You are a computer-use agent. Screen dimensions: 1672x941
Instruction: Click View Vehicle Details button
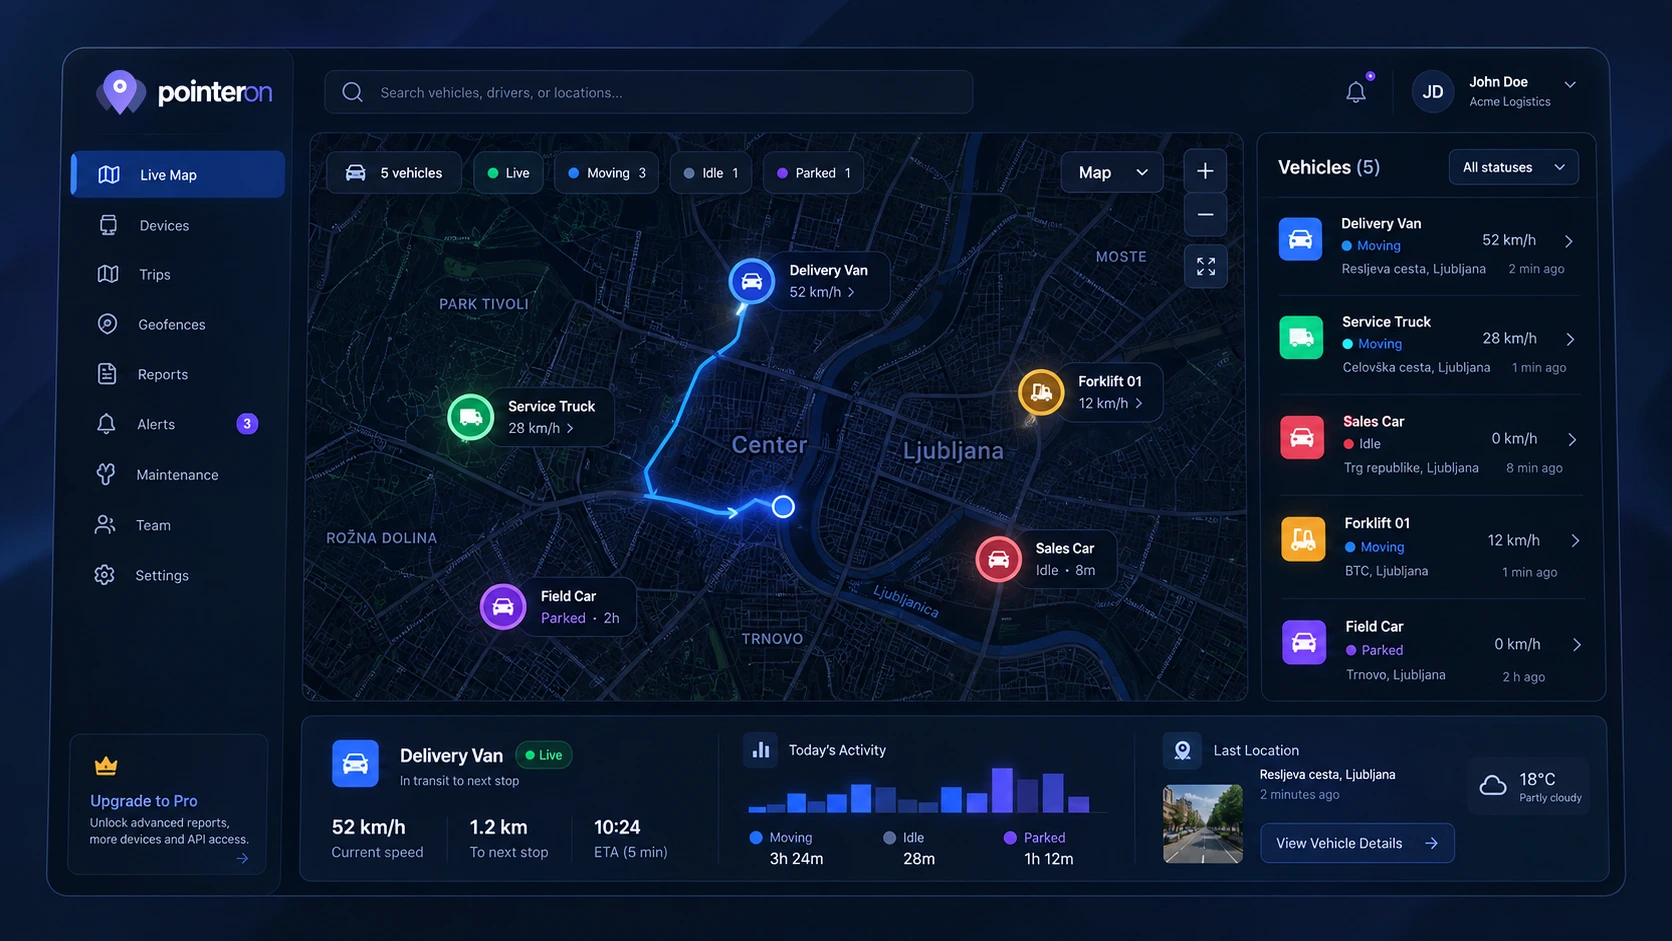coord(1357,843)
